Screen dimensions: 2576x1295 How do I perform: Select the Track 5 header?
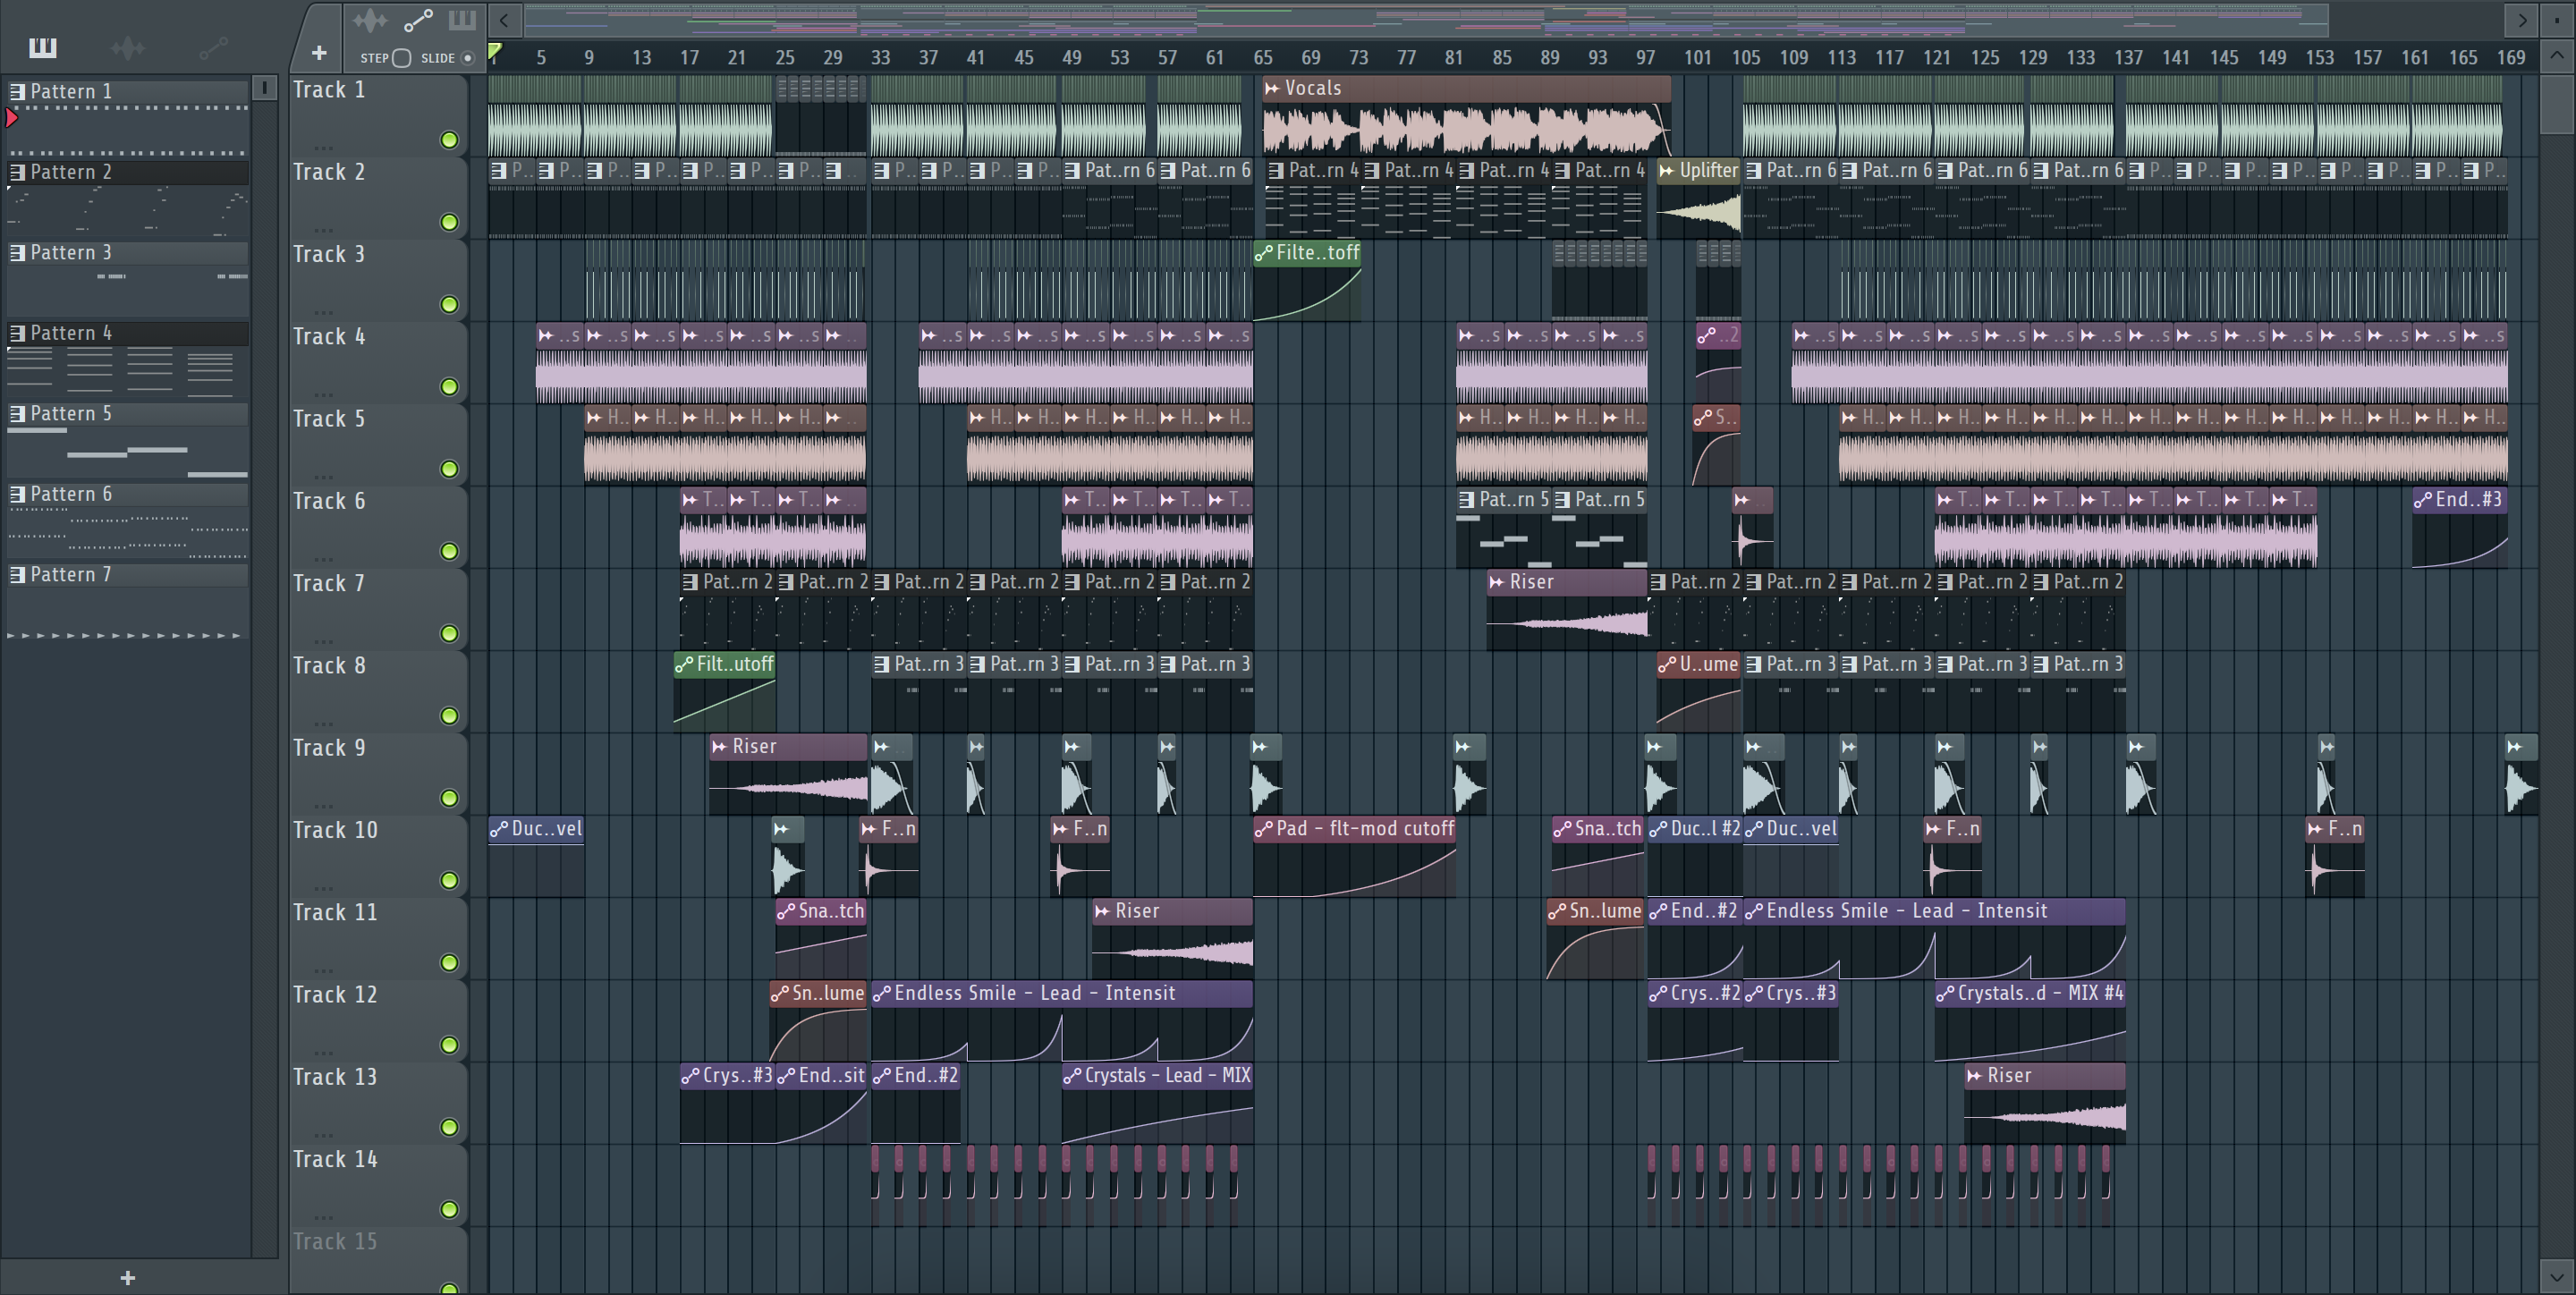point(378,444)
